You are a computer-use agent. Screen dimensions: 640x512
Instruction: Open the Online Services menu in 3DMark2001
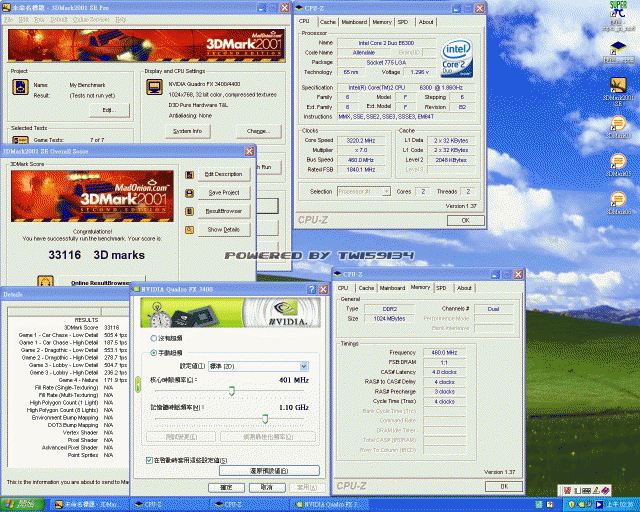coord(91,20)
